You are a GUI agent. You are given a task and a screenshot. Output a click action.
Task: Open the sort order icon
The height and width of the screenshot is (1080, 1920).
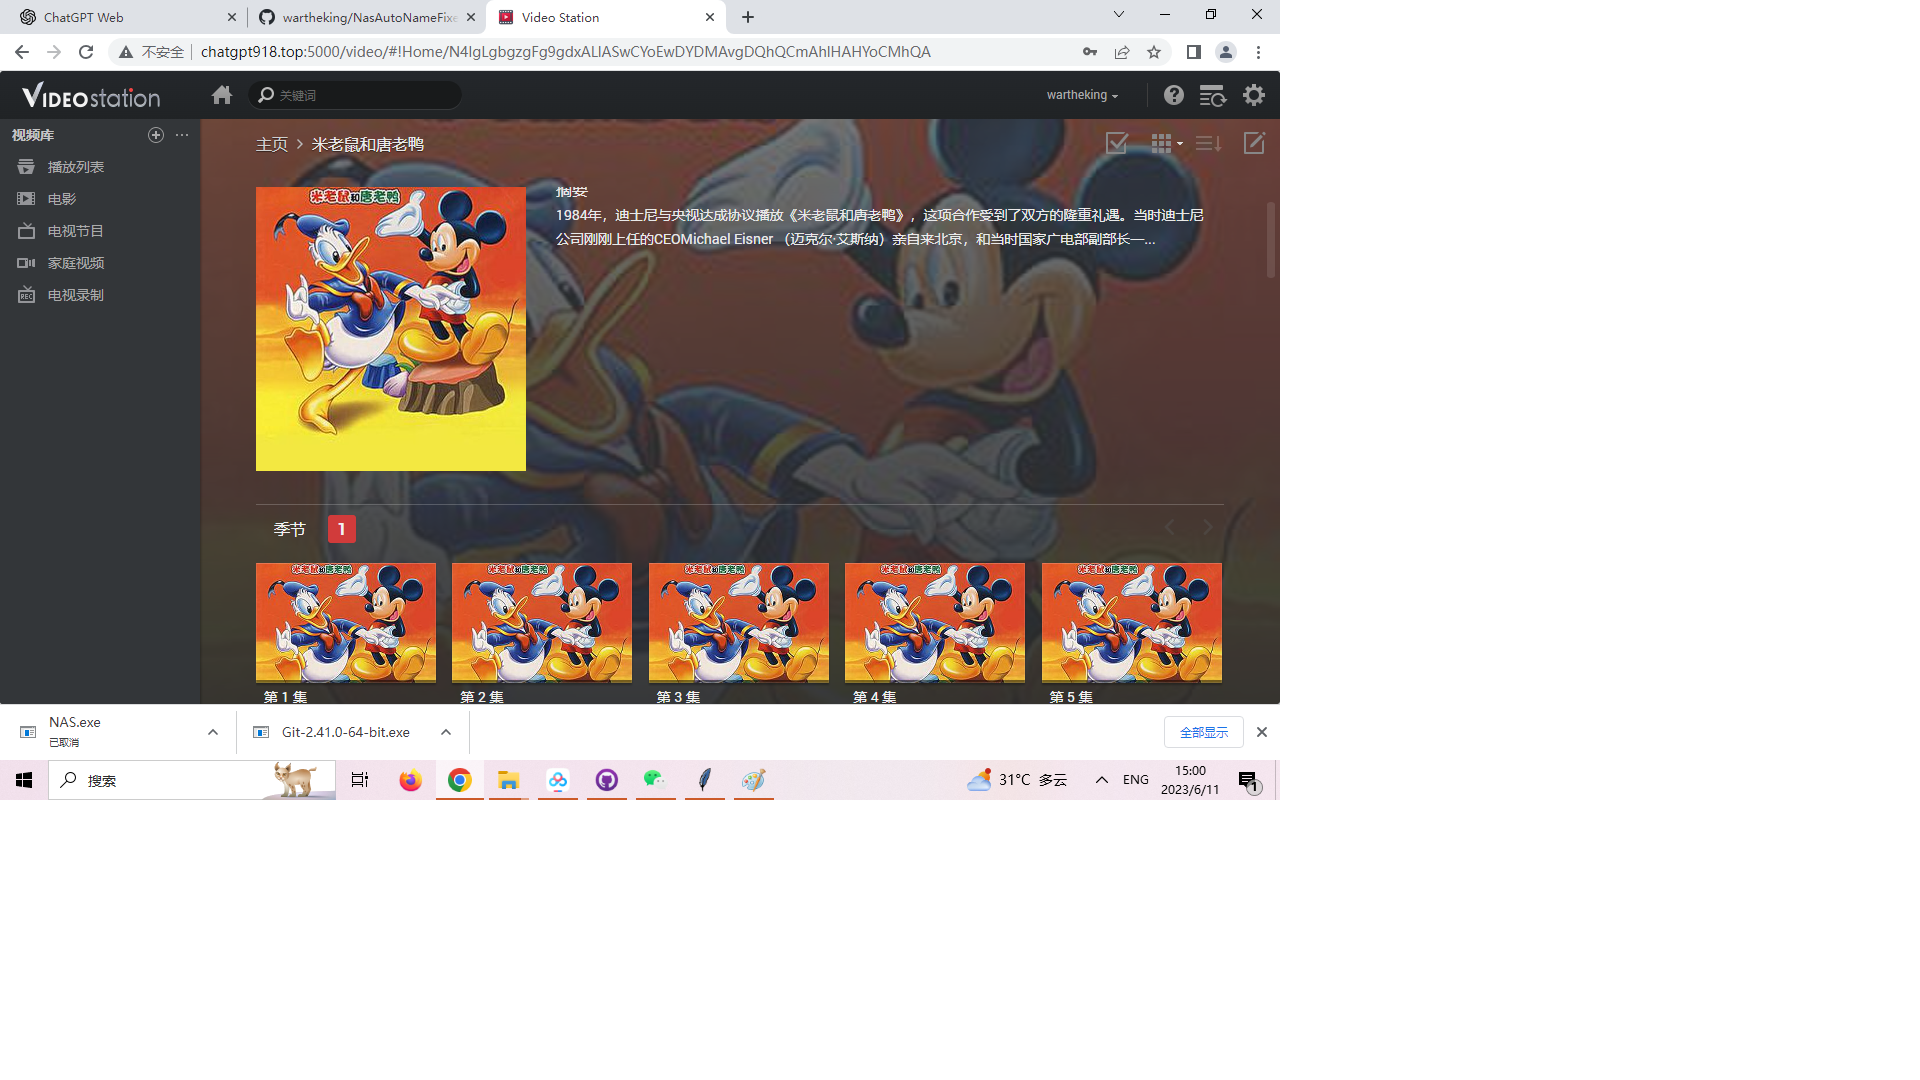[1208, 143]
